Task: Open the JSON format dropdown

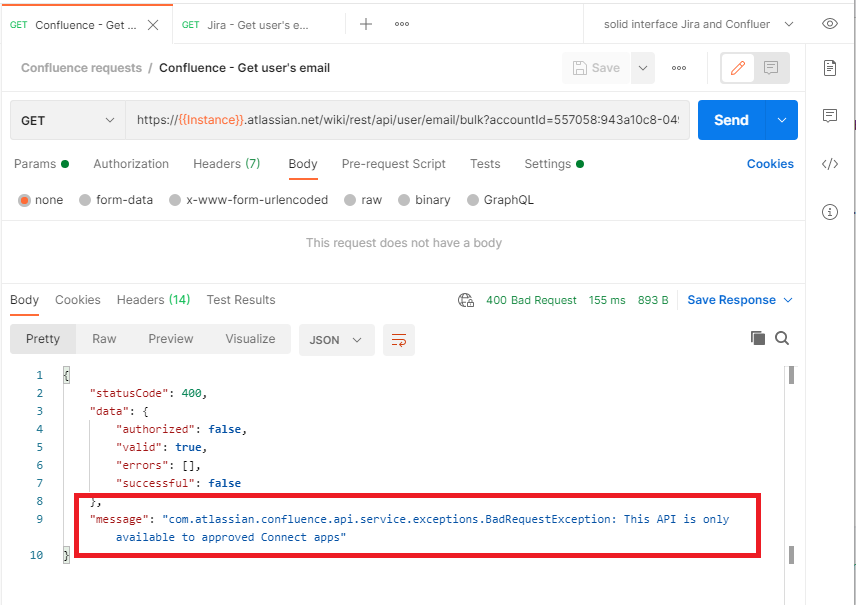Action: tap(336, 340)
